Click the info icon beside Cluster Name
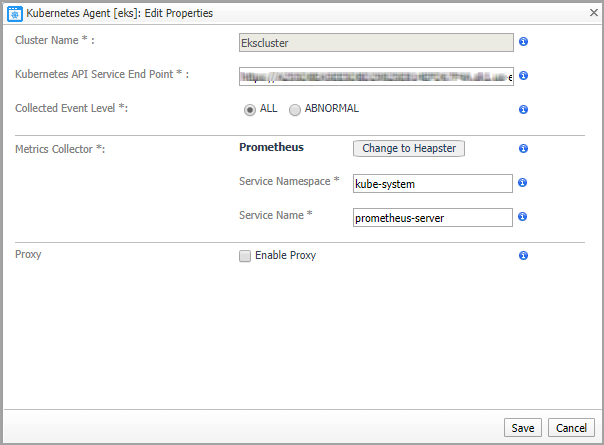 (x=524, y=42)
